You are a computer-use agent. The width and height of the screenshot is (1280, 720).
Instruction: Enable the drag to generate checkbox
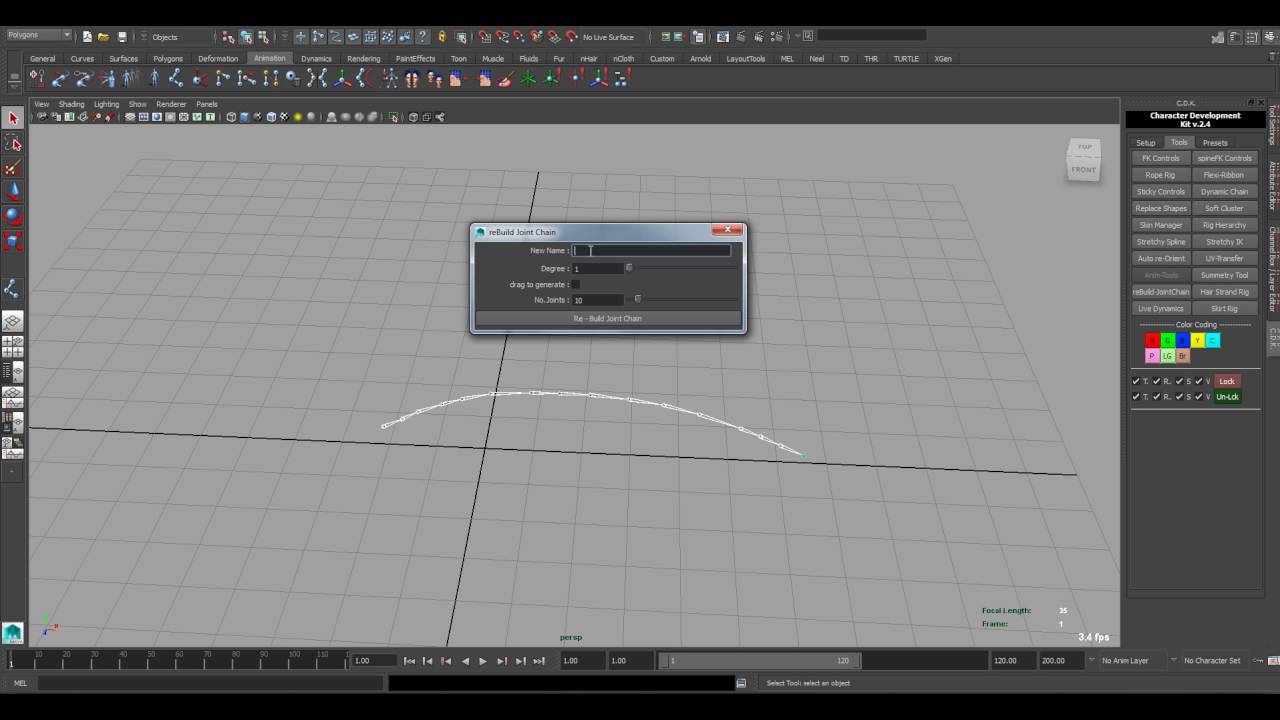click(x=575, y=285)
